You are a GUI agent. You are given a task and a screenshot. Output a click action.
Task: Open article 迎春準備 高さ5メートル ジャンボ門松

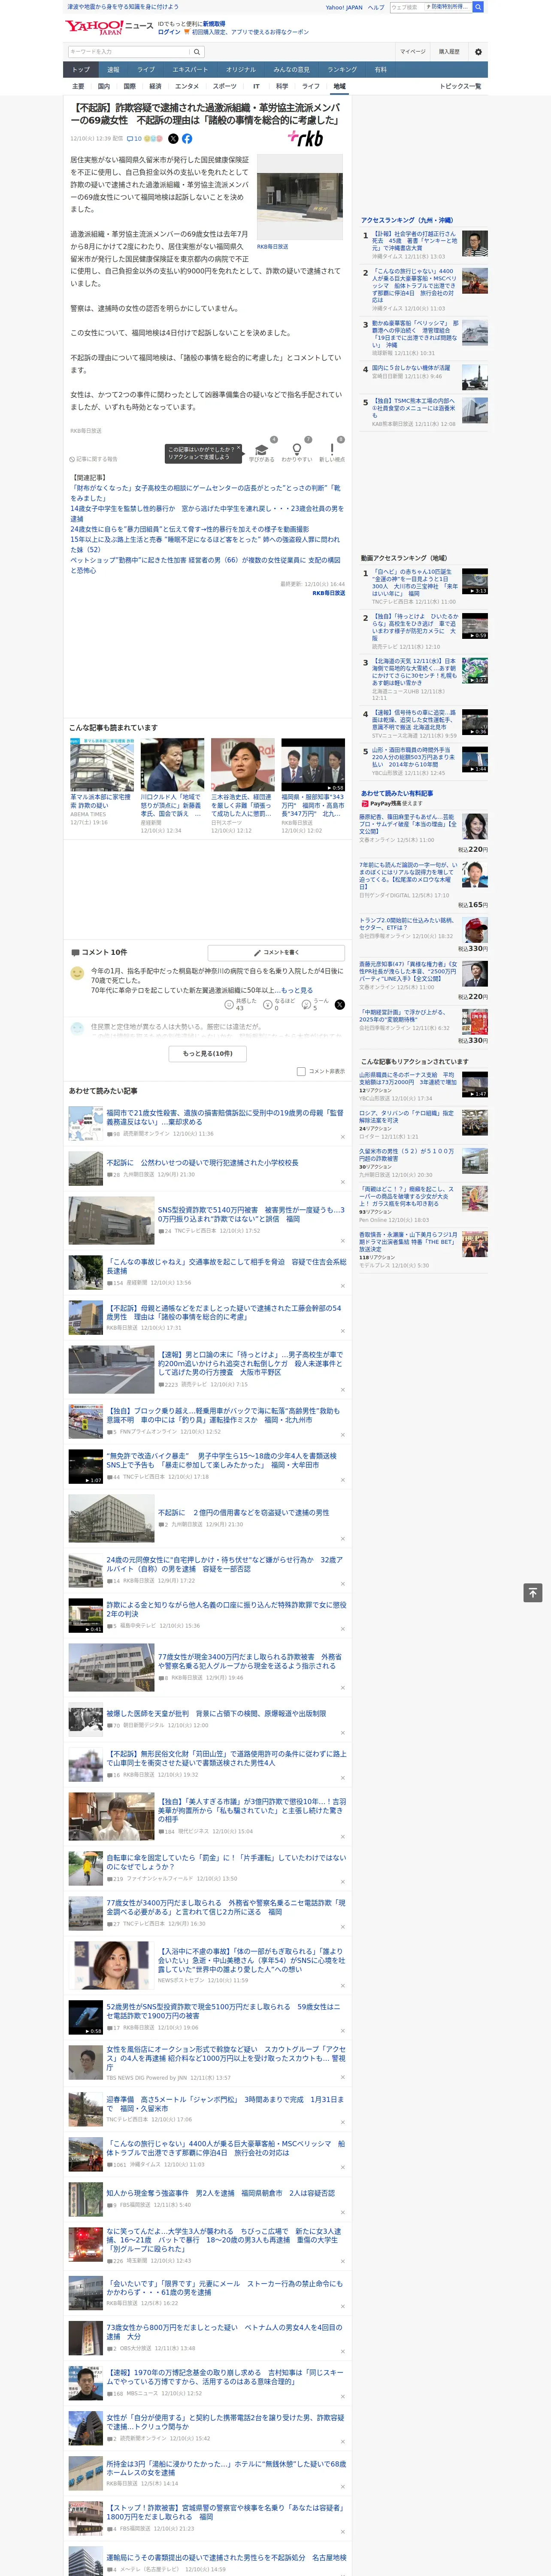[225, 2104]
